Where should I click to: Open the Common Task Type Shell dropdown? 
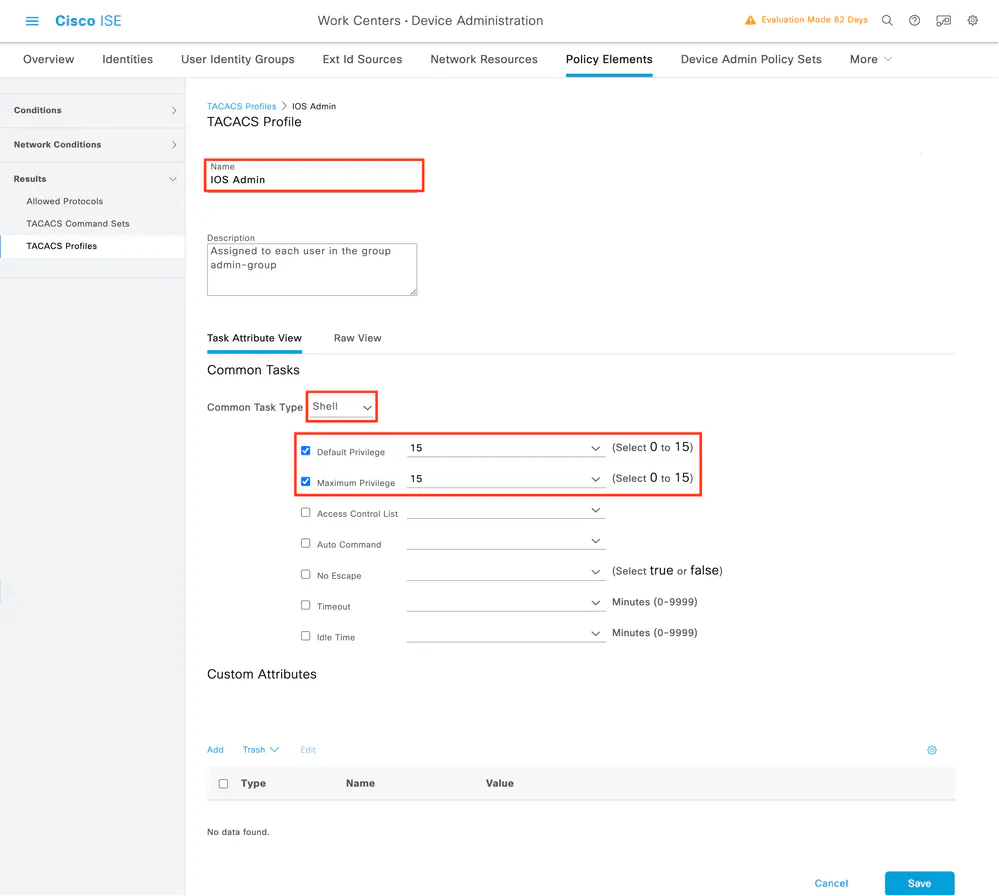(x=341, y=406)
